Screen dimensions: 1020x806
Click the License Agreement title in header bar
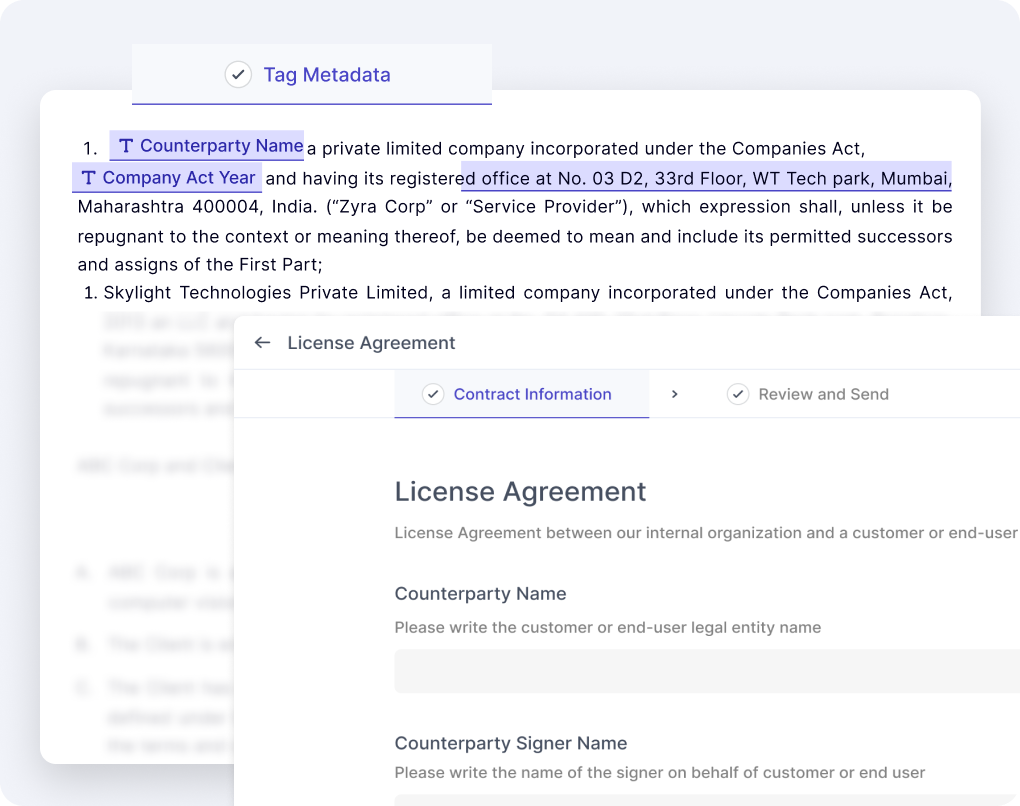click(x=371, y=343)
